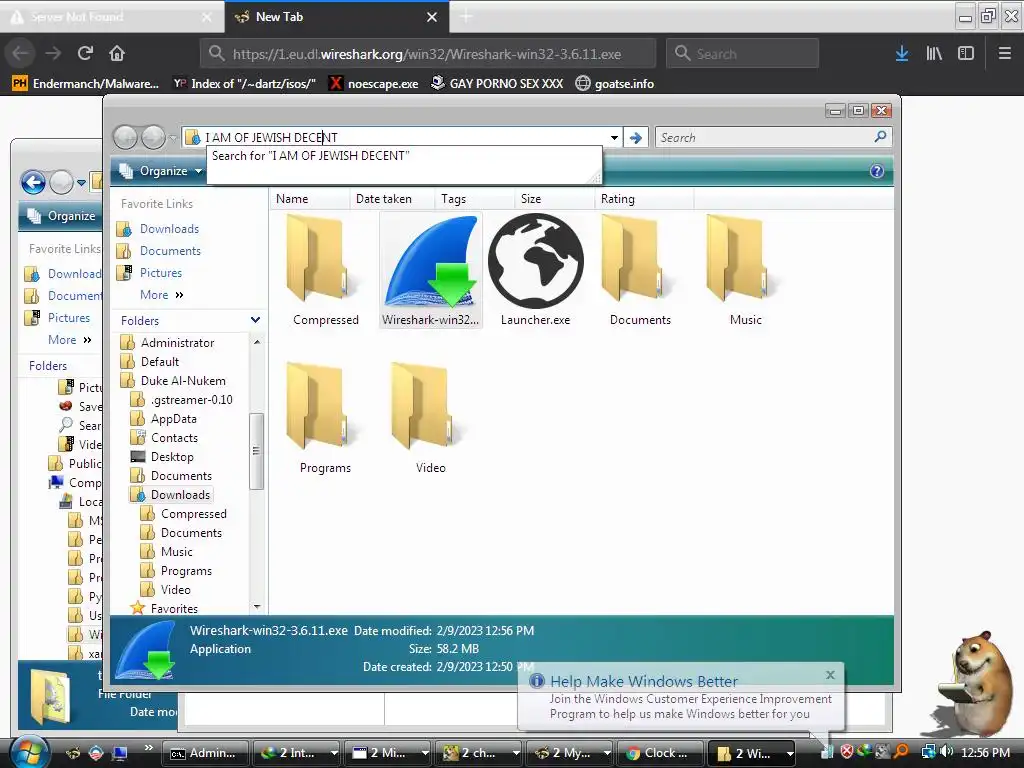
Task: Show more quick launch items chevron
Action: tap(149, 748)
